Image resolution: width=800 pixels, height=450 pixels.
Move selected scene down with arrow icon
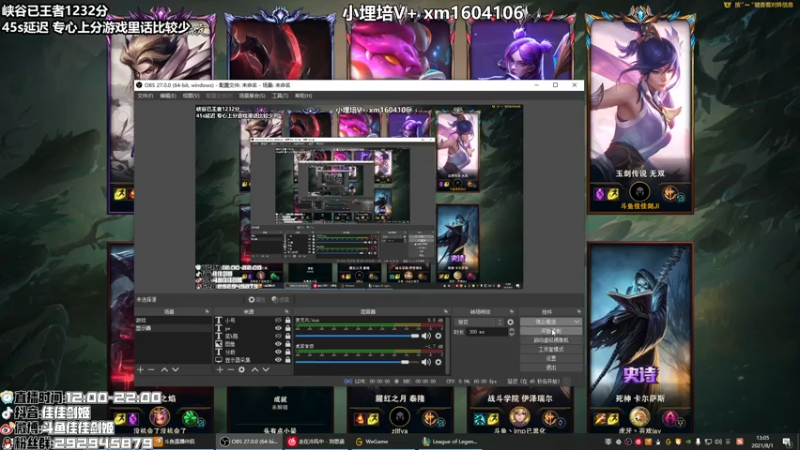click(176, 369)
